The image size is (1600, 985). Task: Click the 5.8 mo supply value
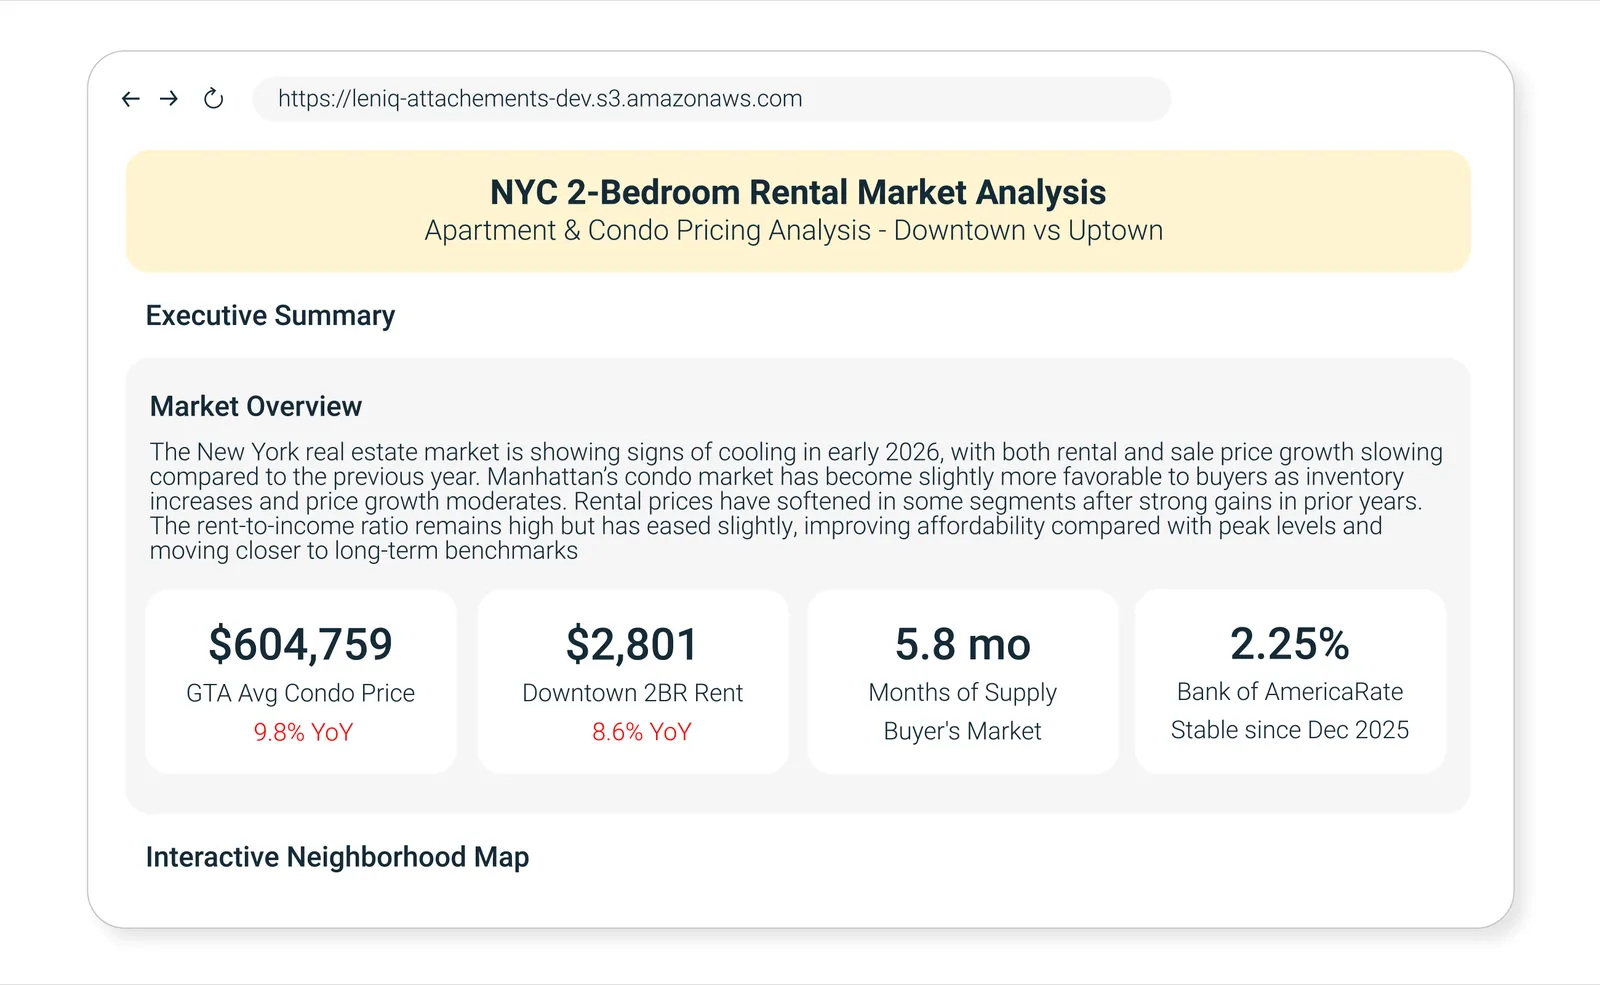pos(962,645)
